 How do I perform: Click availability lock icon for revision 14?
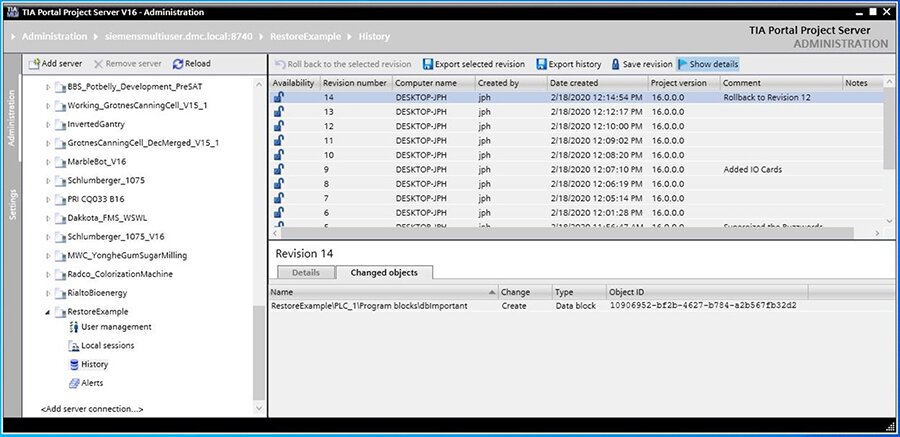point(278,97)
